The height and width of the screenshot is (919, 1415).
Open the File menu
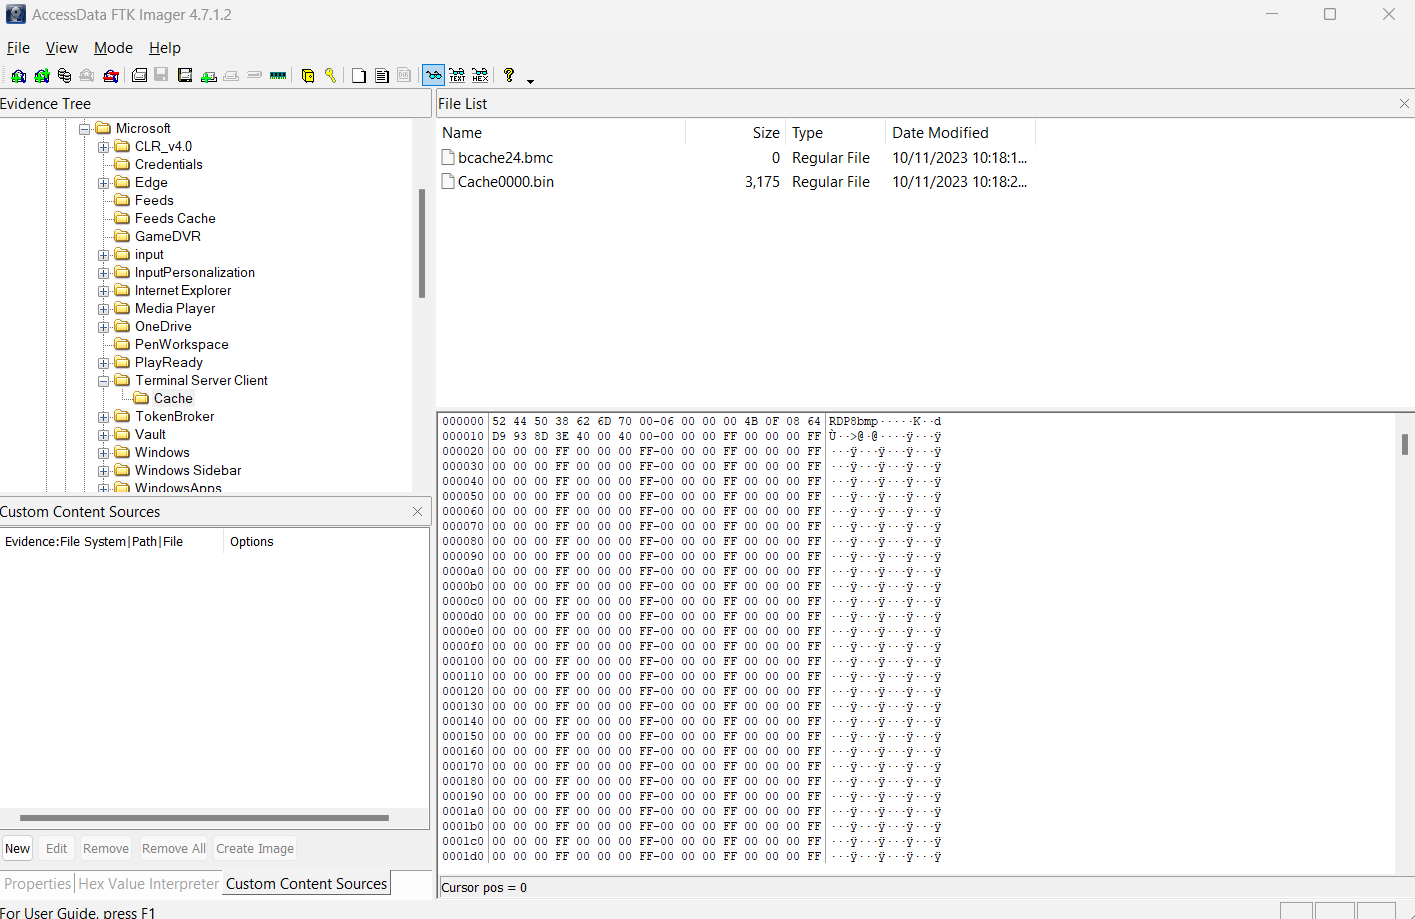[18, 48]
